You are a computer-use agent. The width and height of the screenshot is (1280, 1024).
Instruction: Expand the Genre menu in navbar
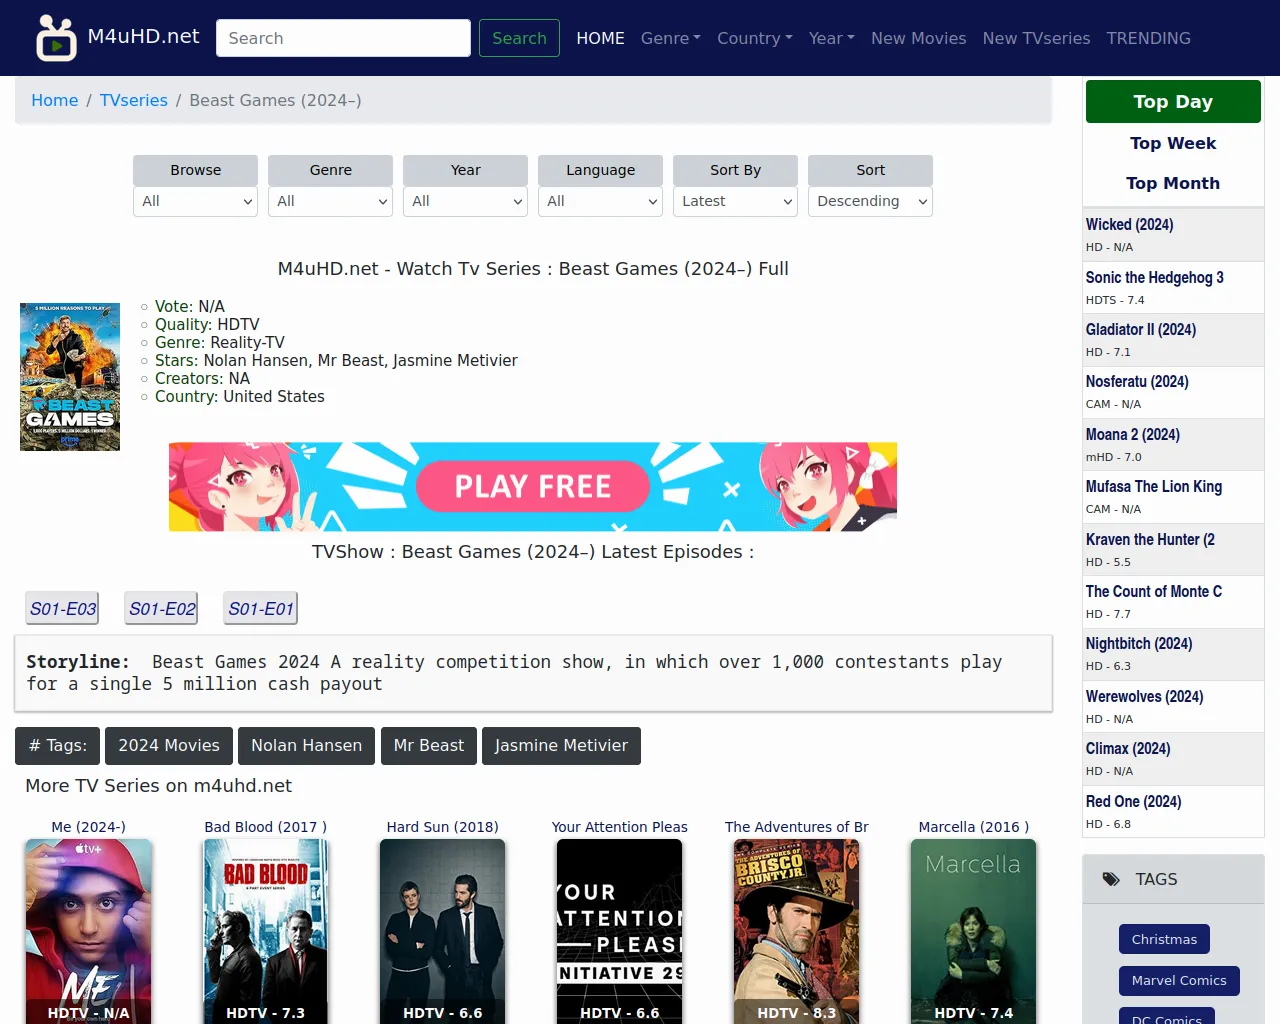click(x=671, y=38)
